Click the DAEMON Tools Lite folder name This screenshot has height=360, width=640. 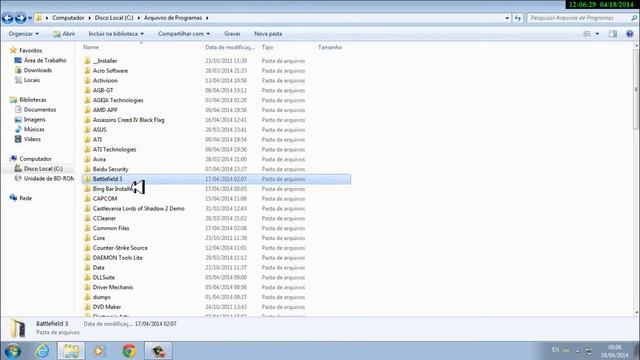tap(118, 258)
